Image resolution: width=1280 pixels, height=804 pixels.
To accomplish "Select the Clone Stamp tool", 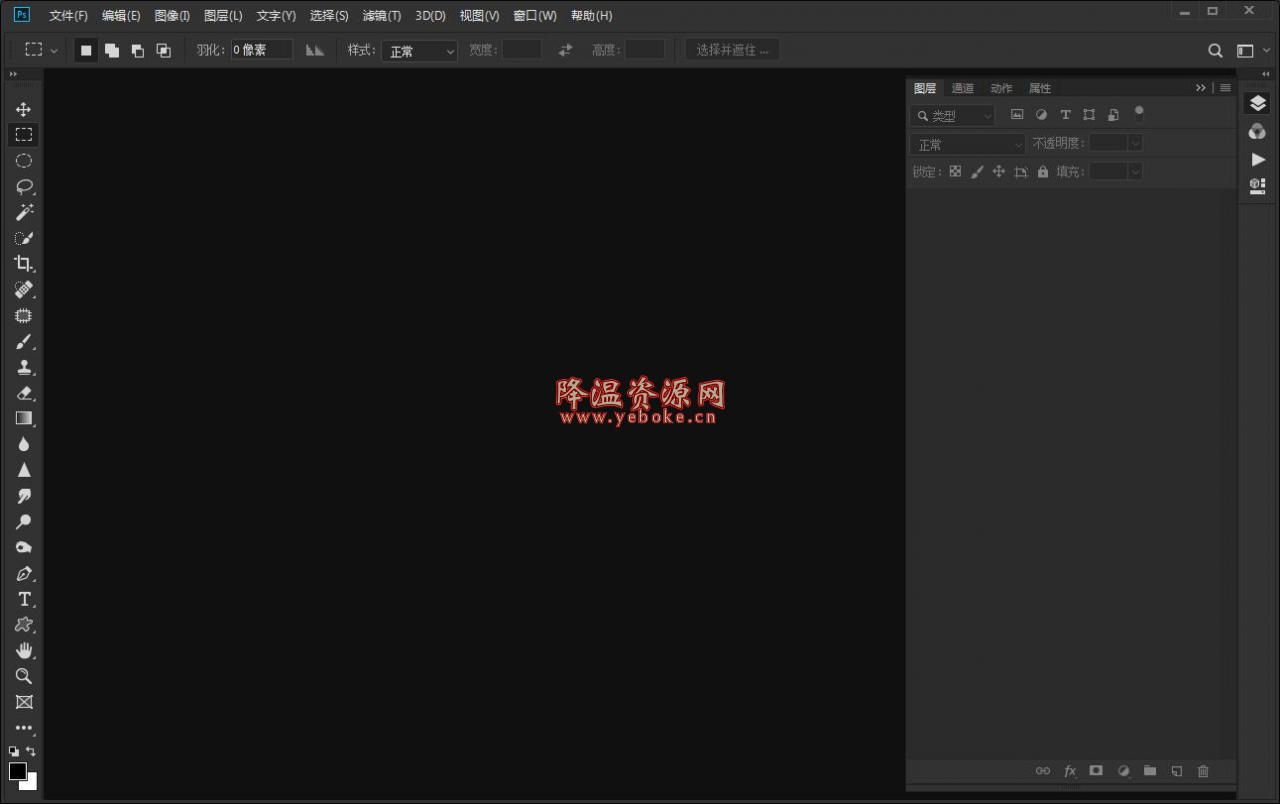I will point(23,367).
